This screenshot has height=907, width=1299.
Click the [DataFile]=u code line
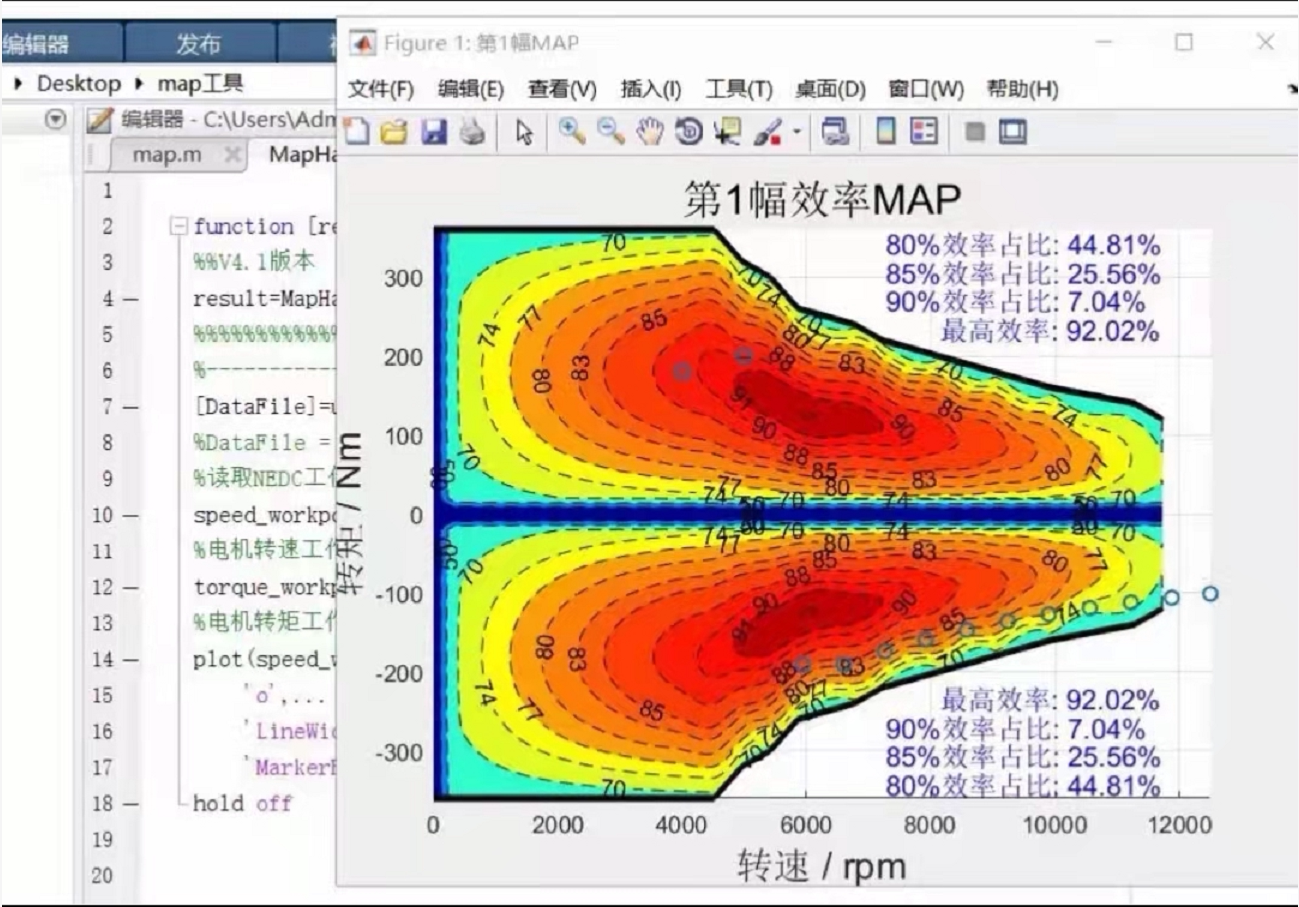264,407
